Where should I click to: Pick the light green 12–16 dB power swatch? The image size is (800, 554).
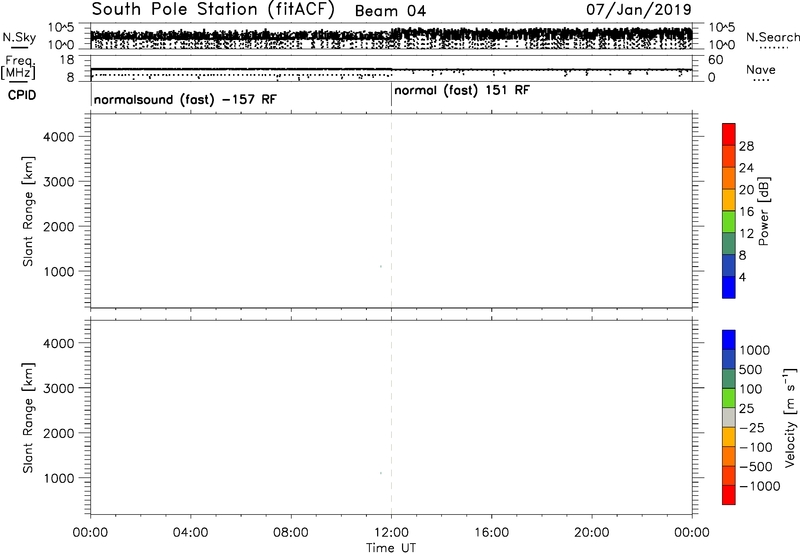(x=729, y=222)
